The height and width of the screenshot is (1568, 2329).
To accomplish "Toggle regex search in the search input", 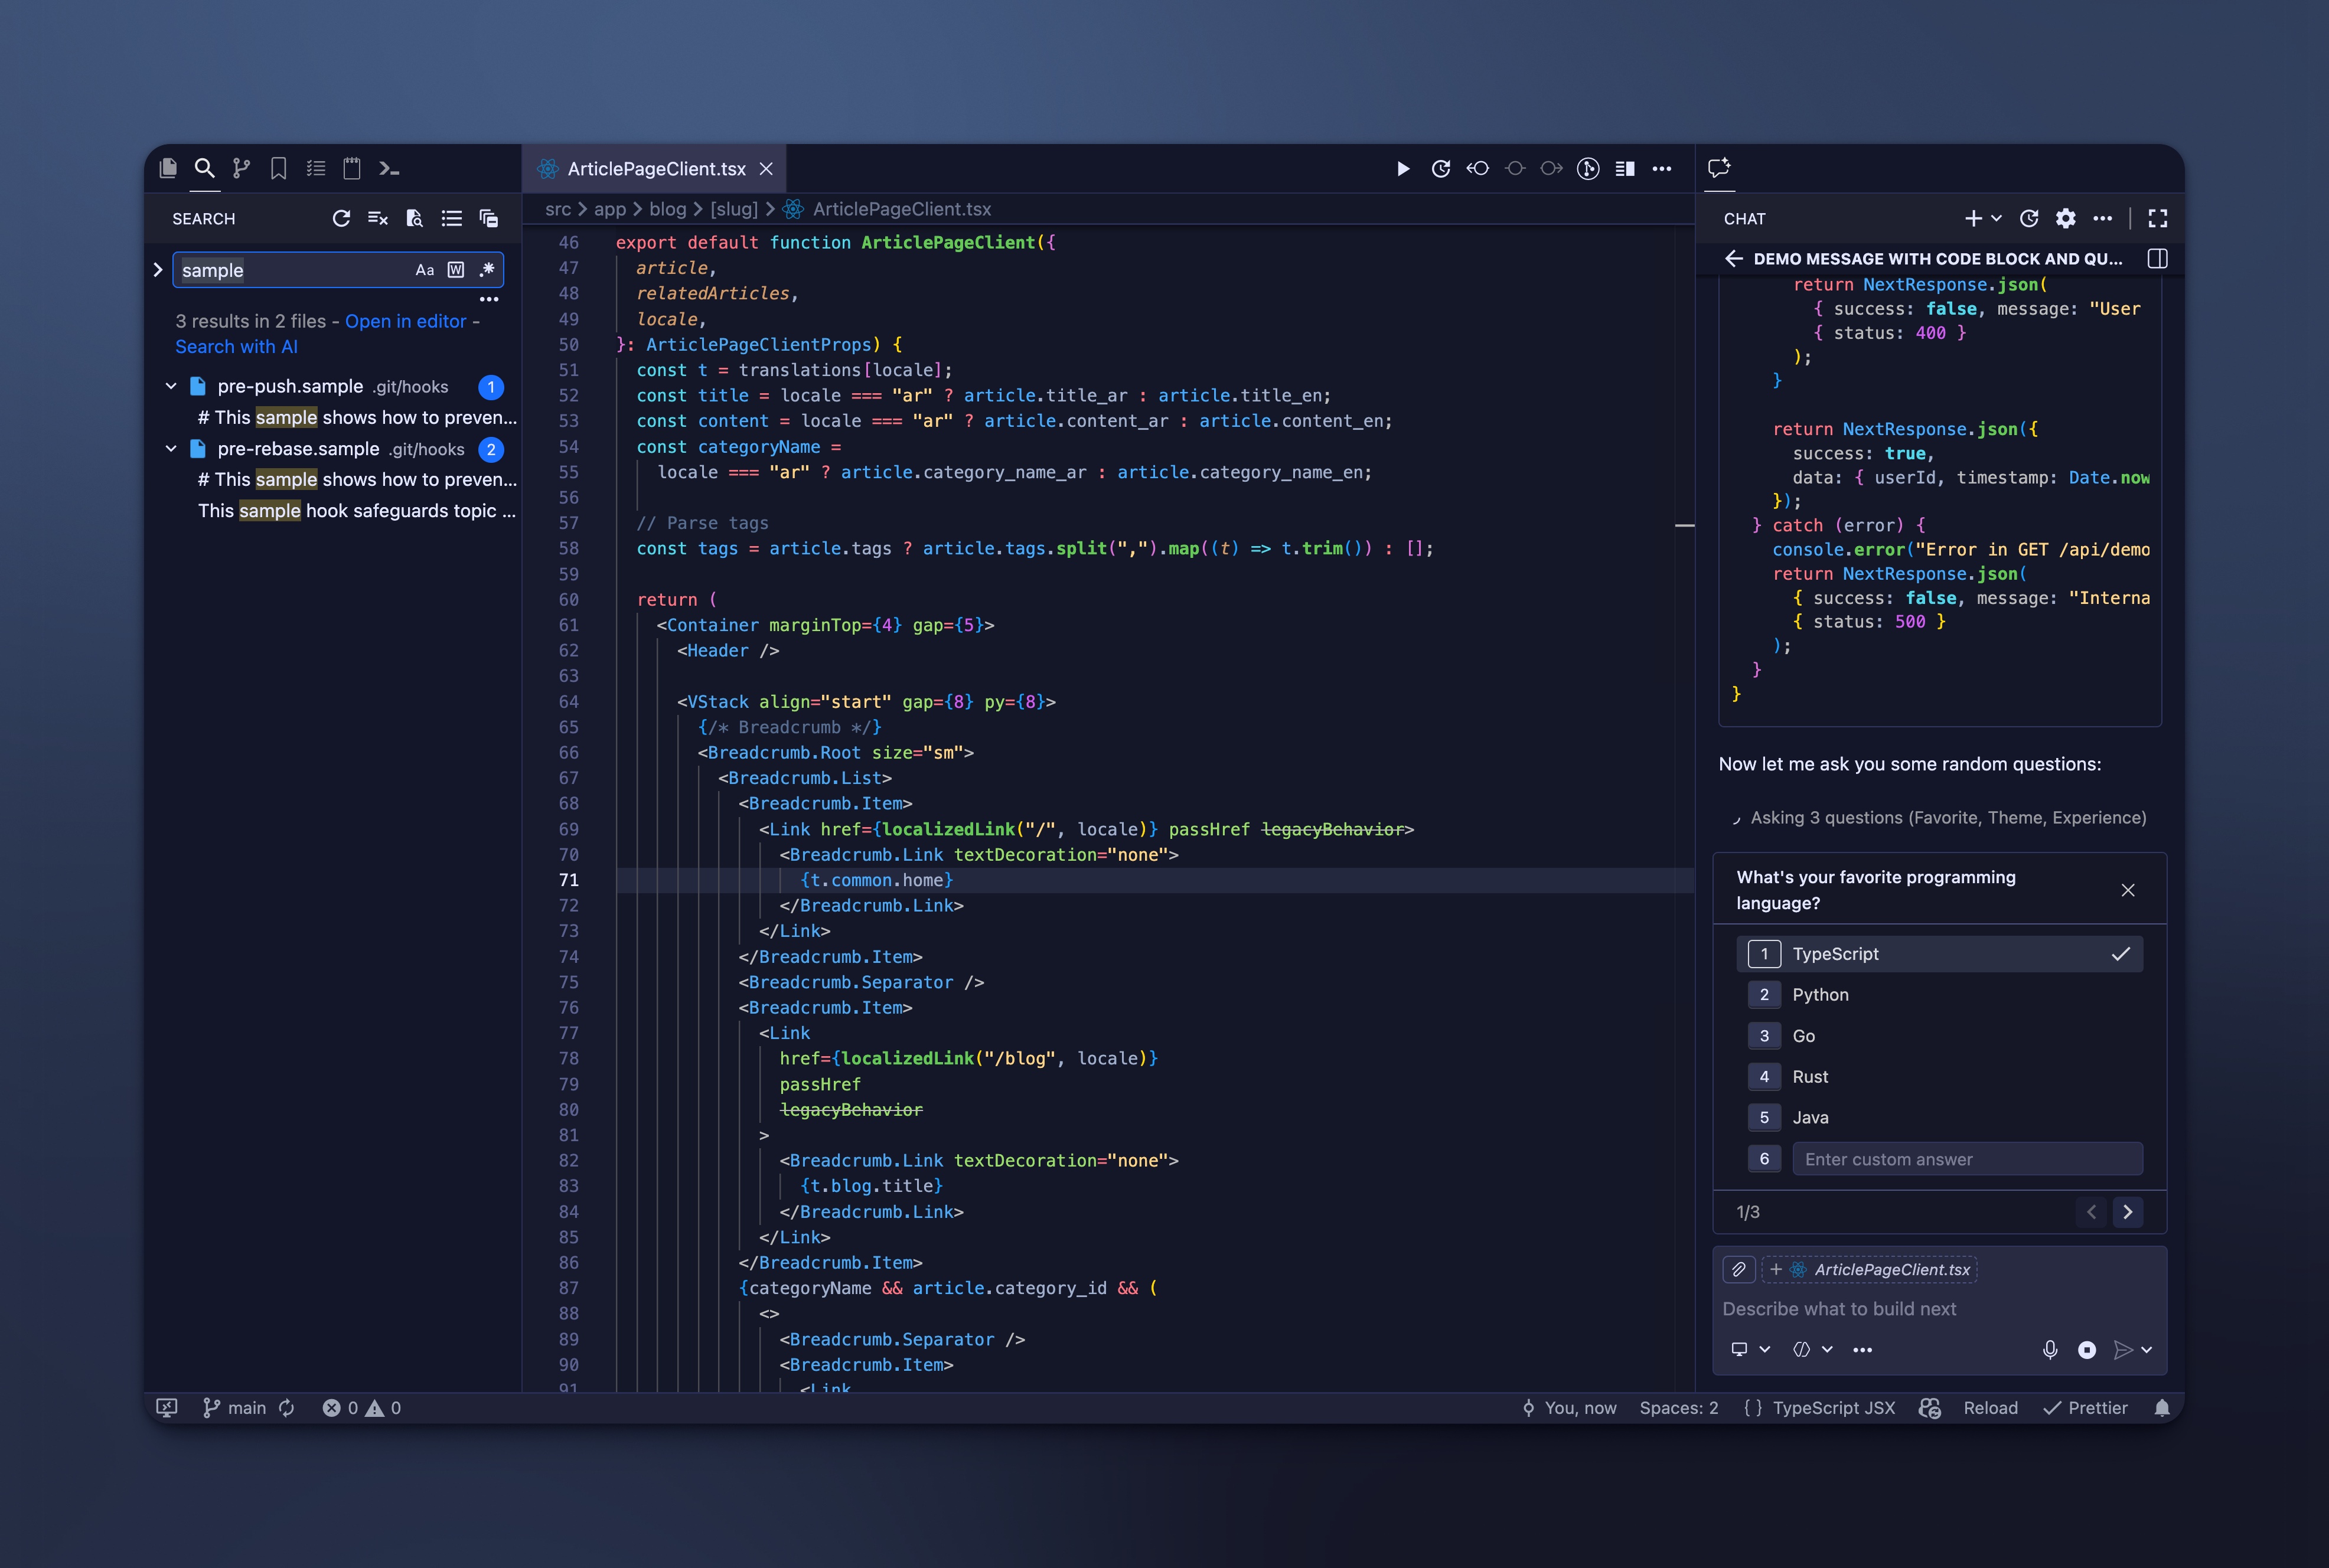I will (487, 269).
